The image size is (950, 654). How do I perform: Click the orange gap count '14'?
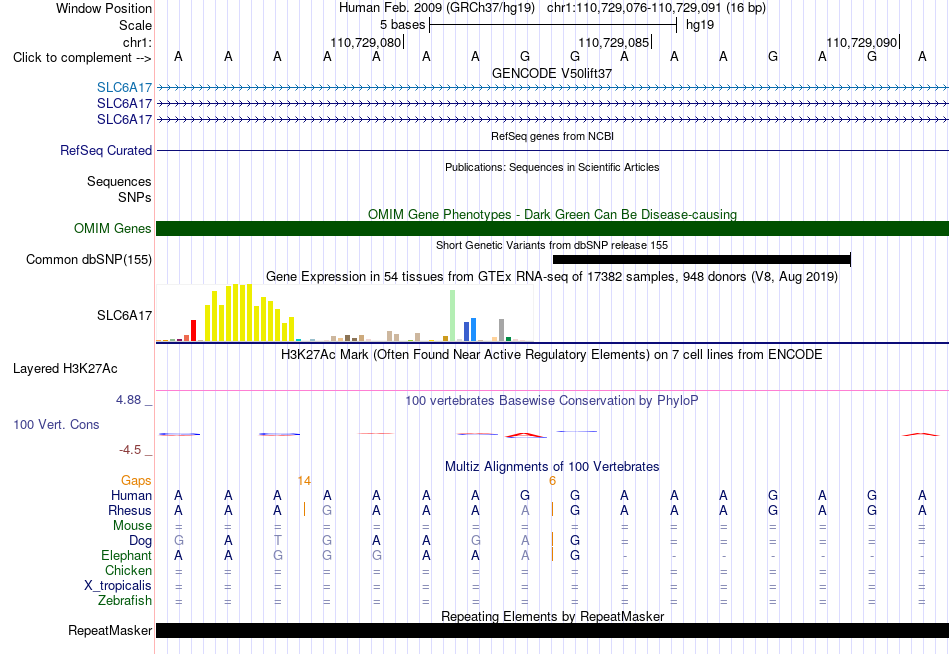click(x=304, y=481)
